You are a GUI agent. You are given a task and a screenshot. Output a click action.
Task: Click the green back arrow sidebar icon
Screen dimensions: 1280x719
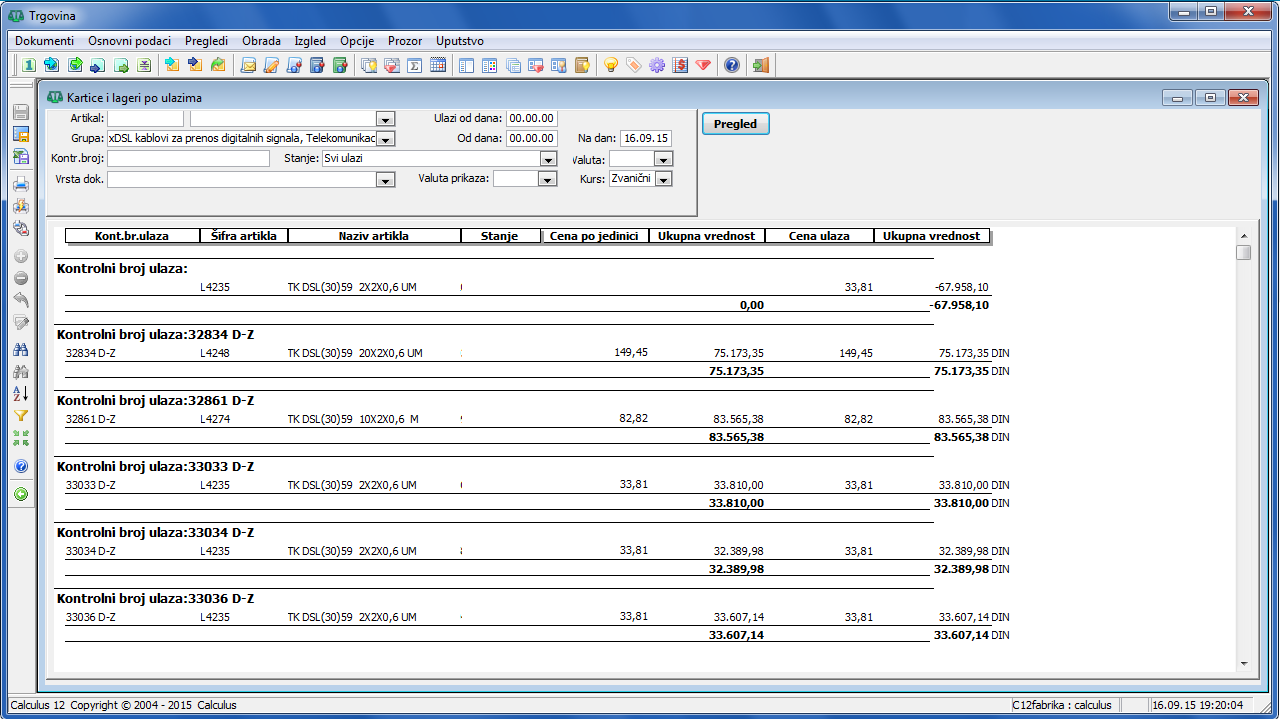click(x=20, y=494)
